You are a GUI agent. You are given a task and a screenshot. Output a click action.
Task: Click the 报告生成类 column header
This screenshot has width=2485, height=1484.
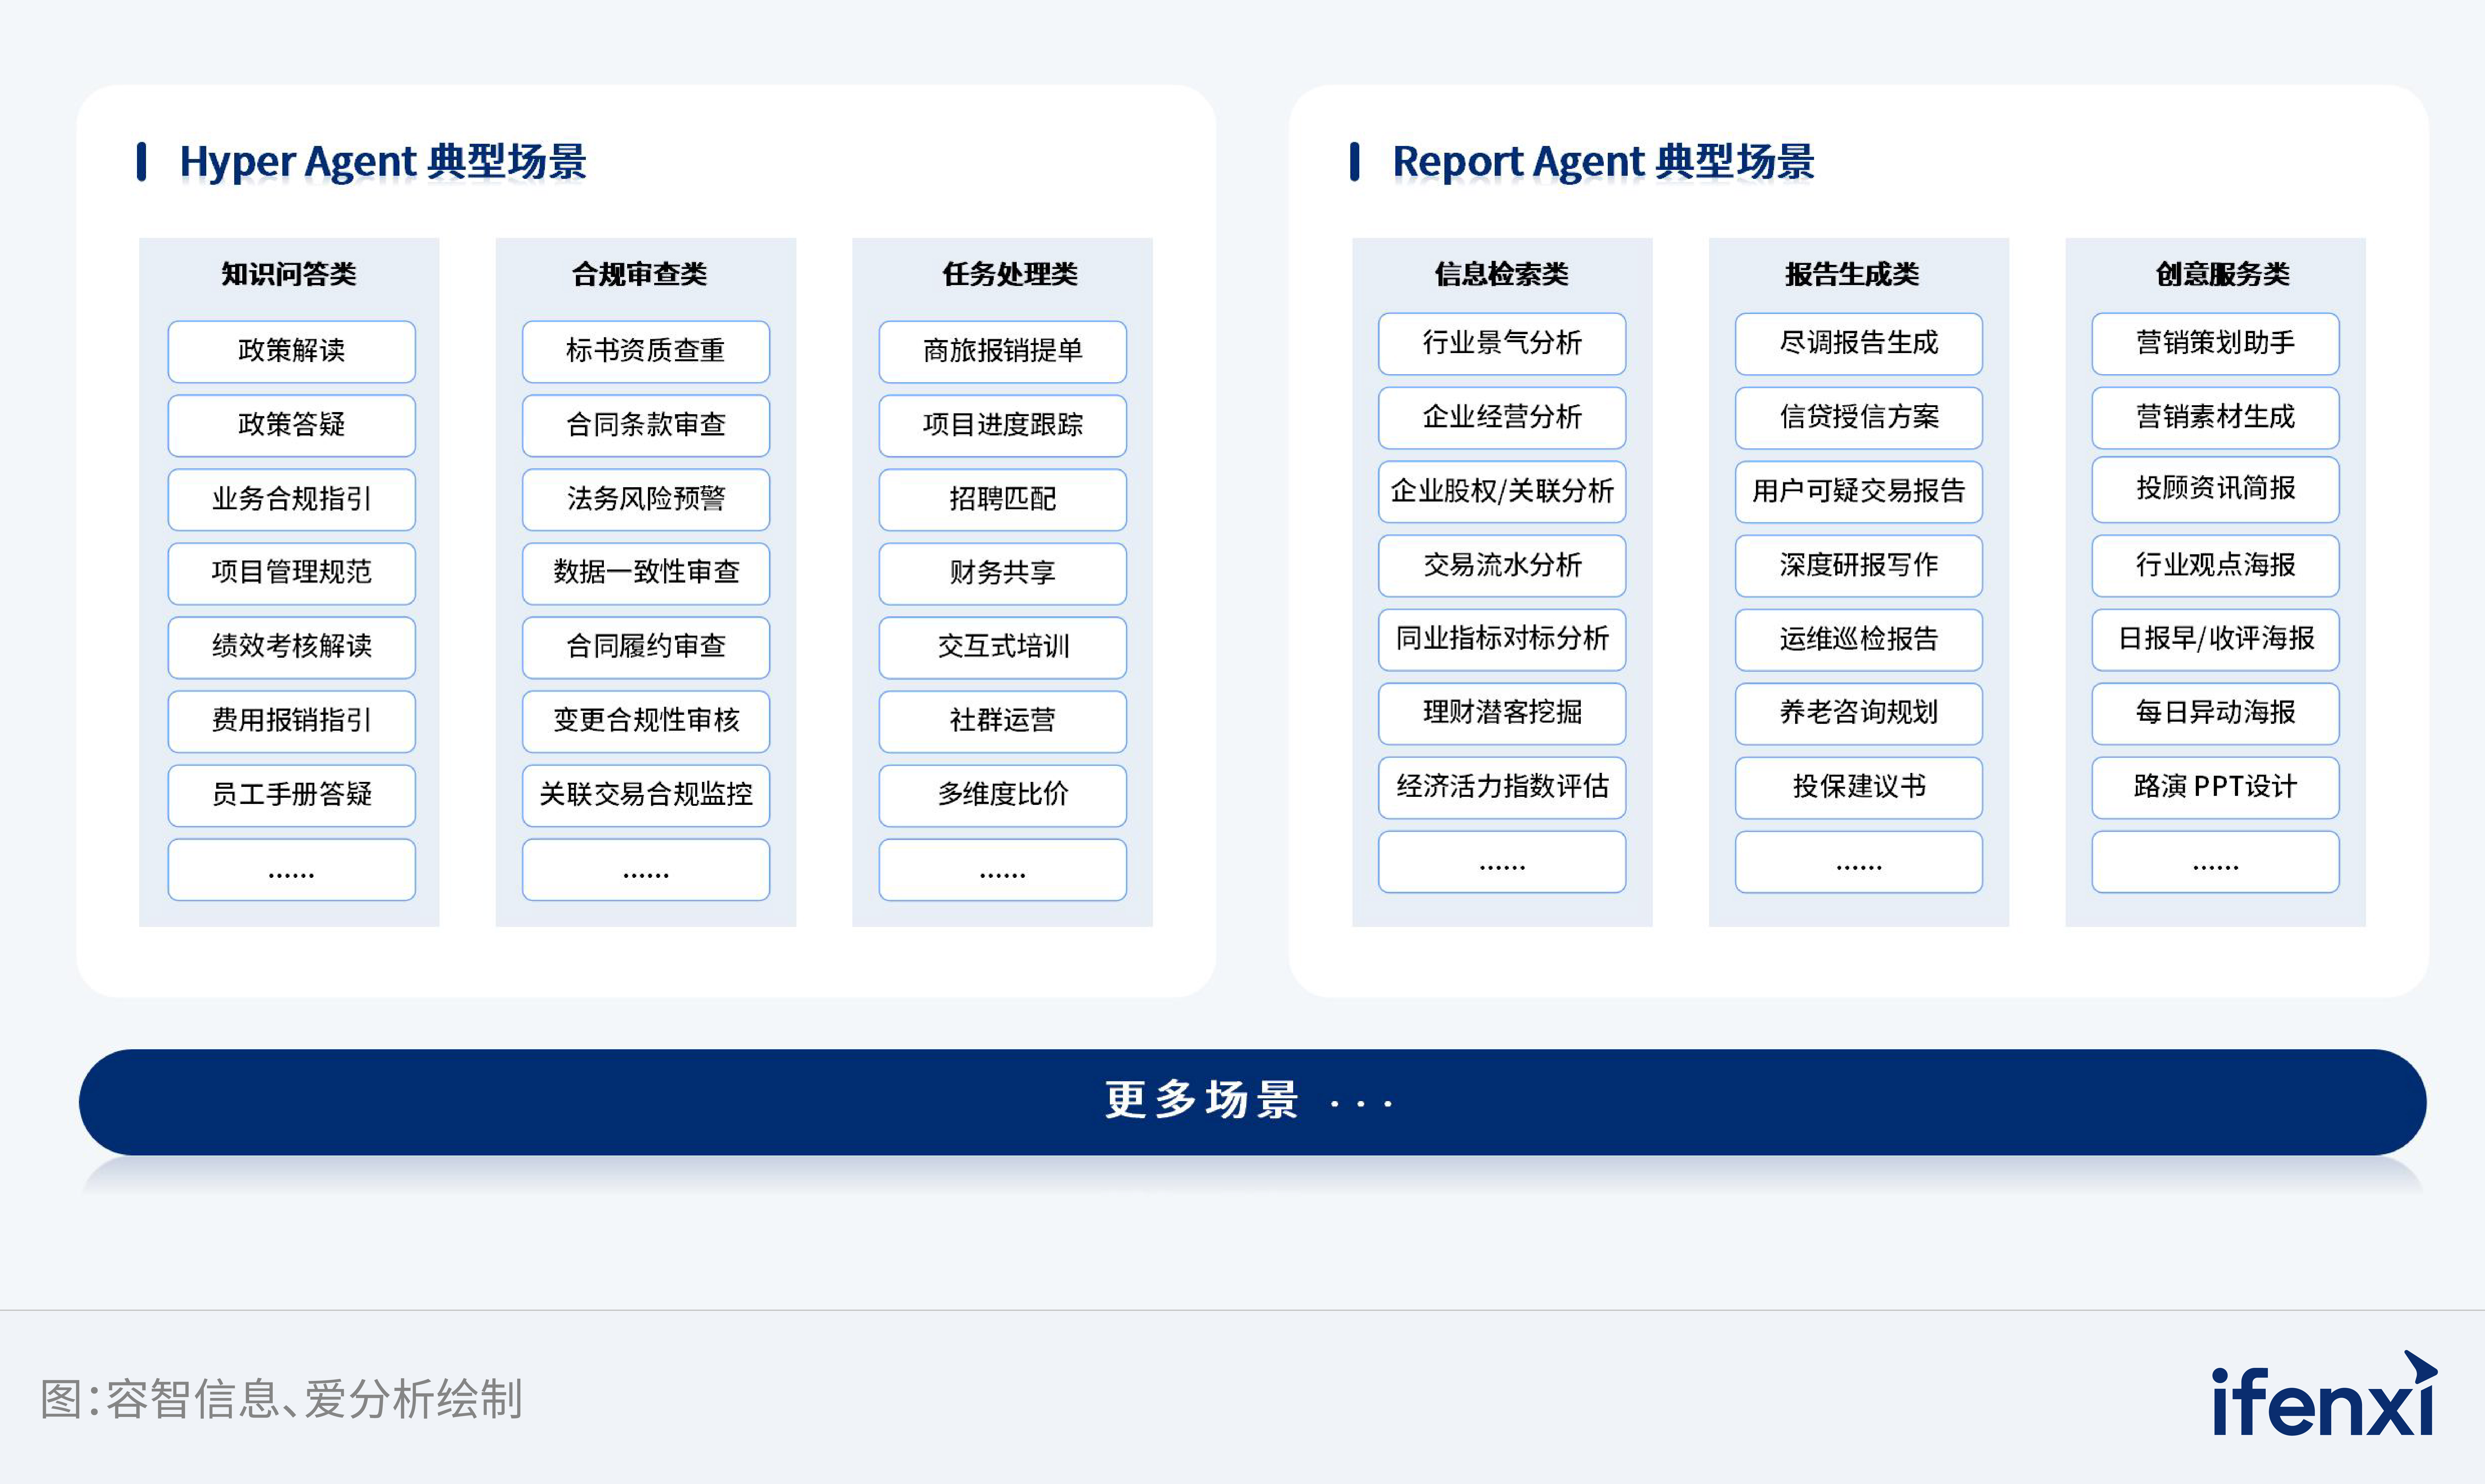point(1852,274)
